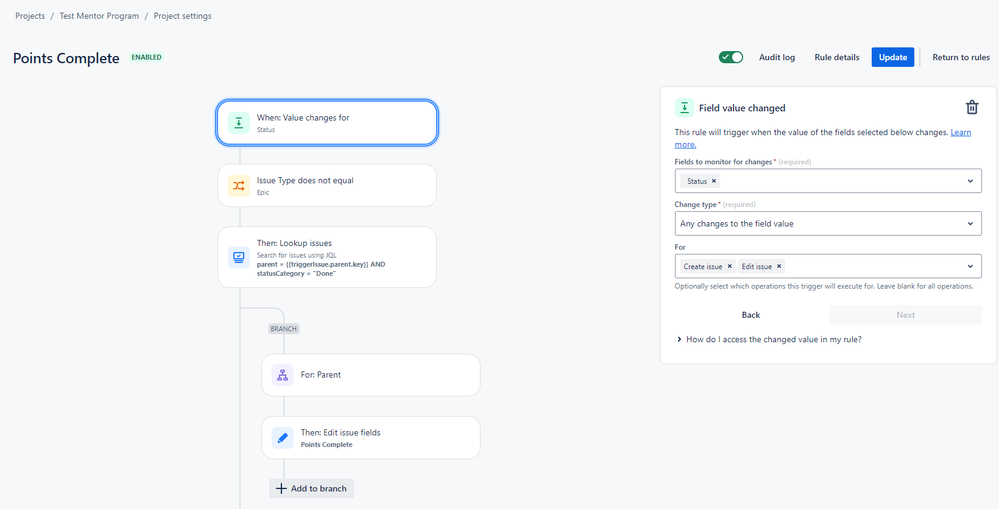Click the Edit issue chip label

point(757,266)
